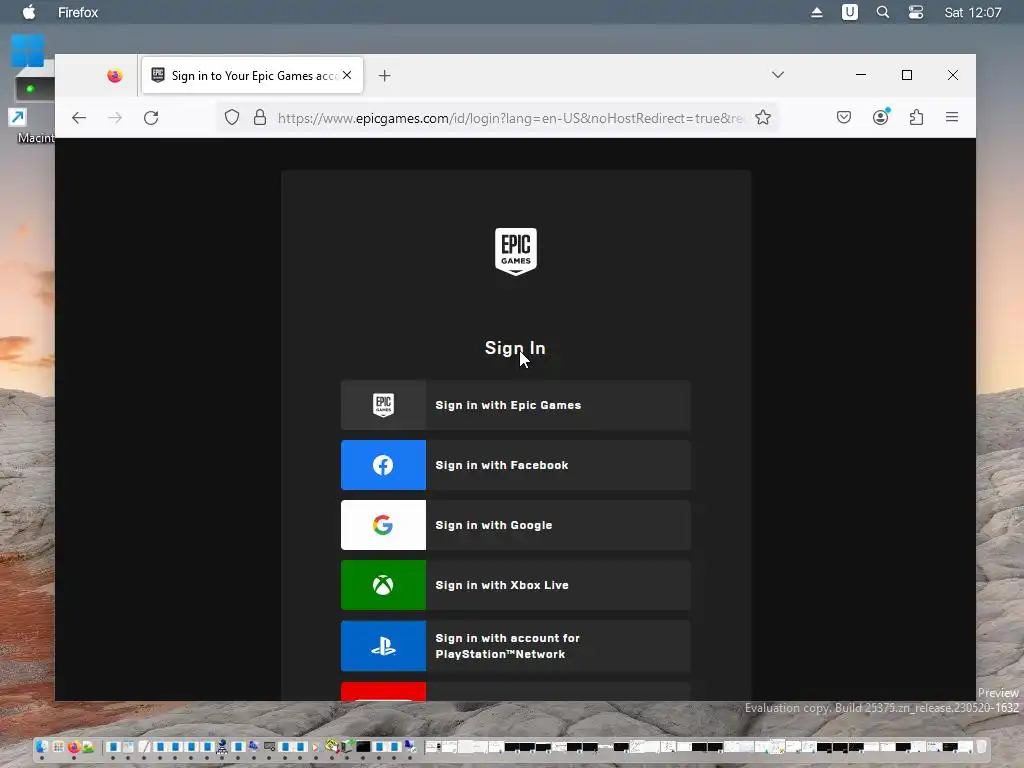Select the Sign in to Your Epic Games tab
The height and width of the screenshot is (768, 1024).
click(x=252, y=76)
